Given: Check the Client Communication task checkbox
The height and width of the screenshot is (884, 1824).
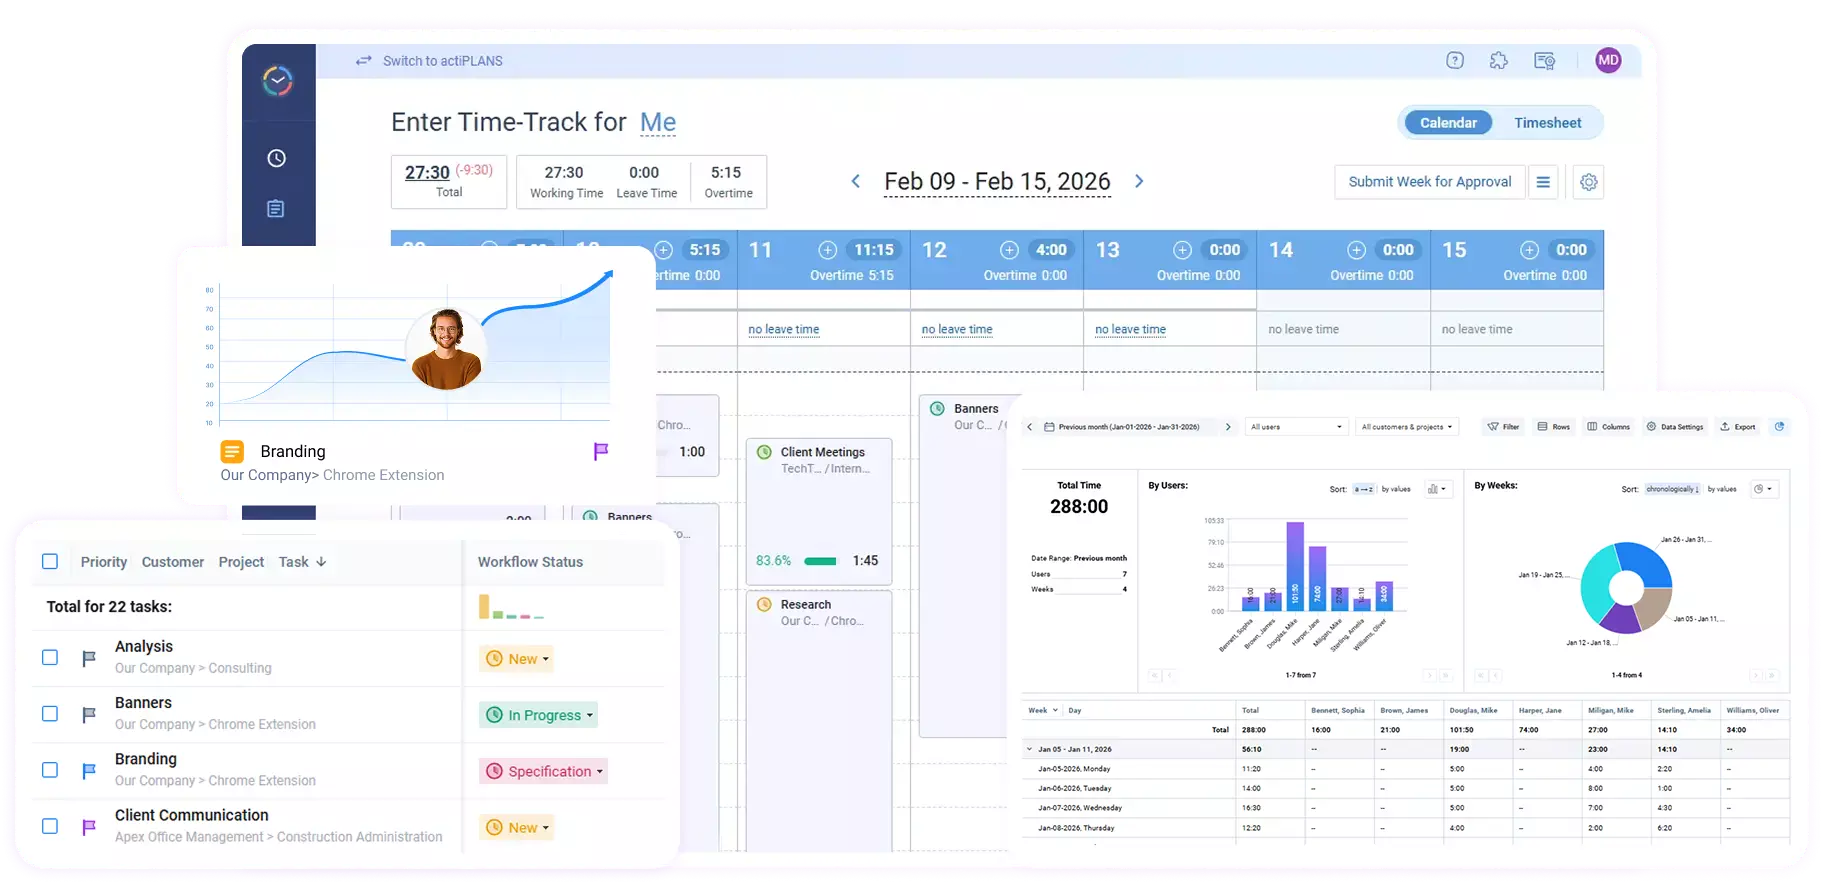Looking at the screenshot, I should click(x=50, y=826).
